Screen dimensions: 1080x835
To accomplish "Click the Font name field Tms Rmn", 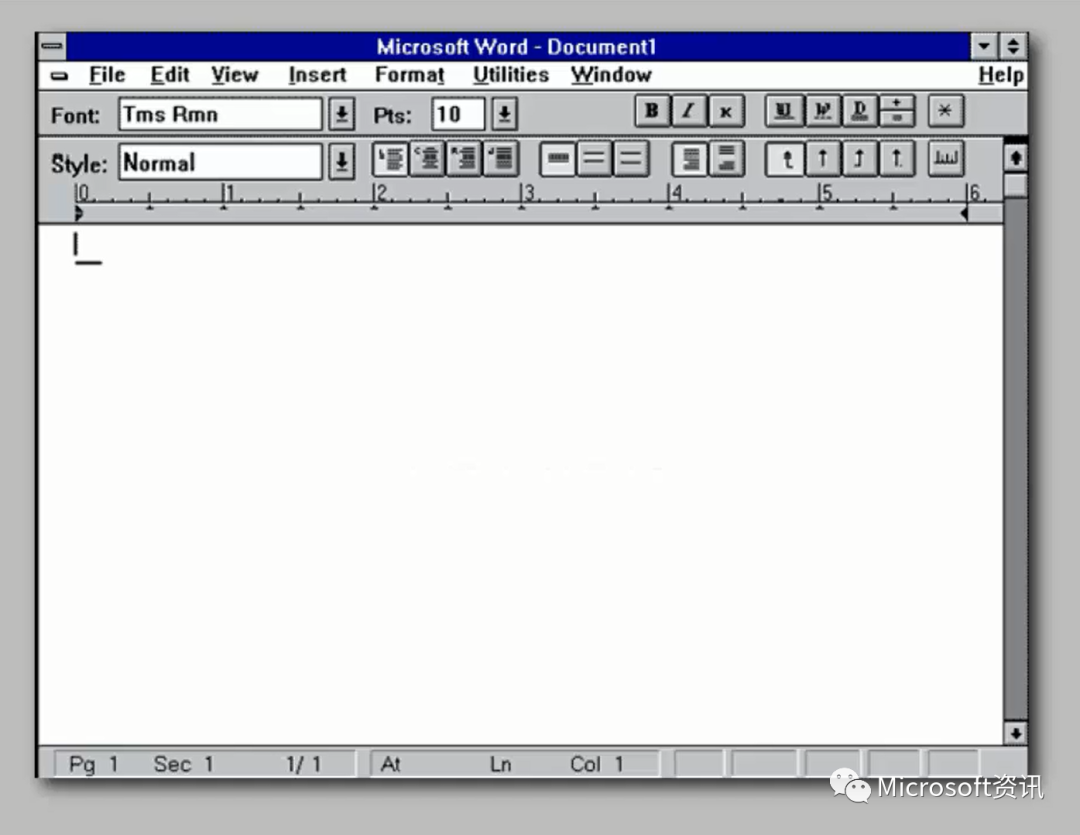I will [x=220, y=114].
